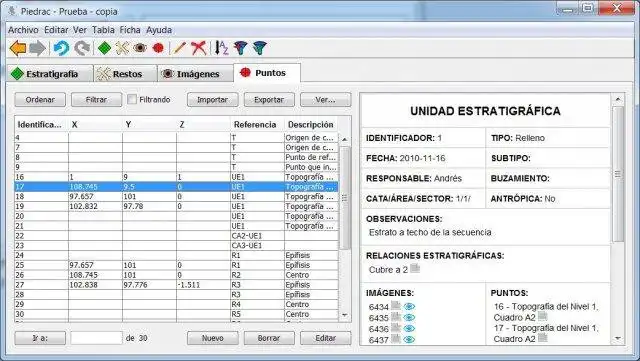640x361 pixels.
Task: Click table scrollbar up arrow
Action: tap(345, 139)
